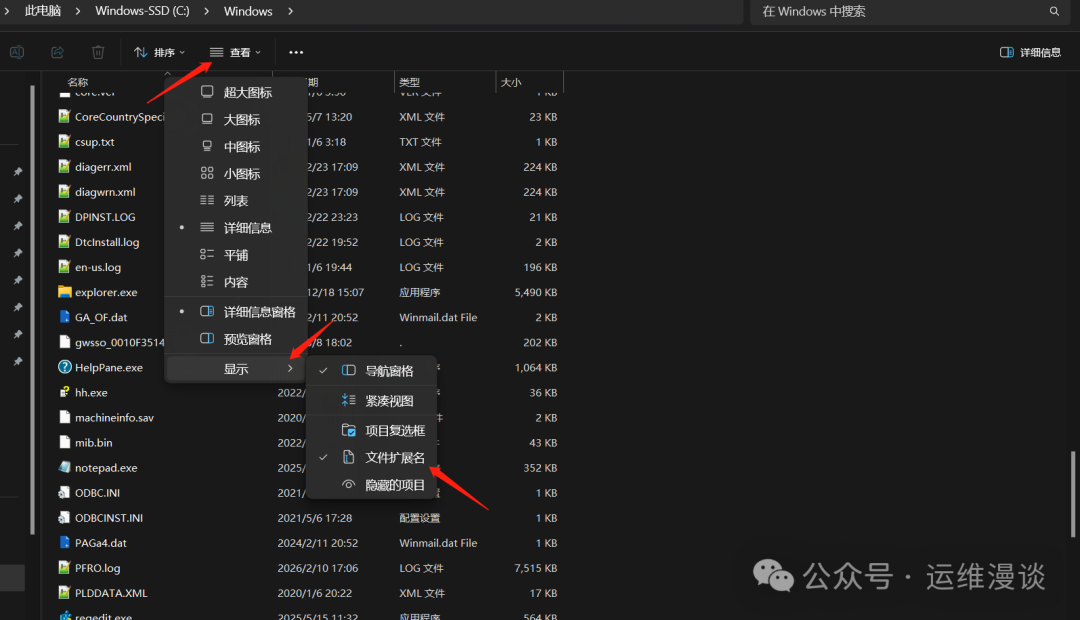Click 此电脑 in the breadcrumb
This screenshot has height=620, width=1080.
click(43, 11)
